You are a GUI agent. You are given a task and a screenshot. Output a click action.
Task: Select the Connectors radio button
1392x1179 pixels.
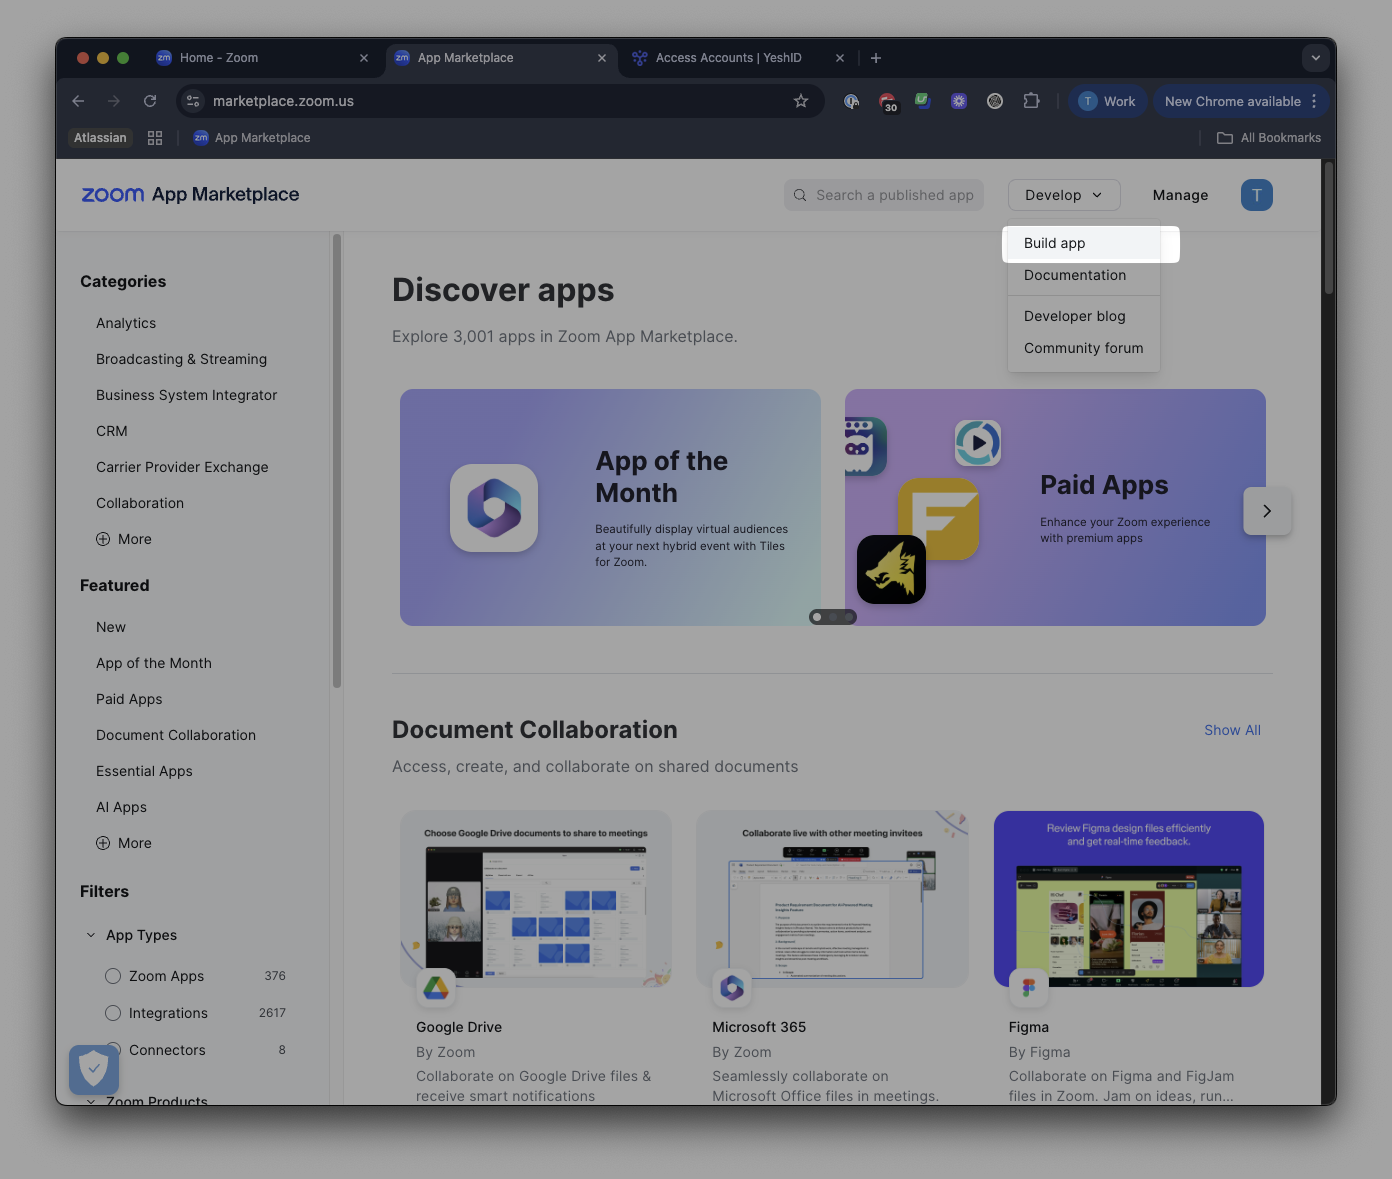tap(113, 1050)
